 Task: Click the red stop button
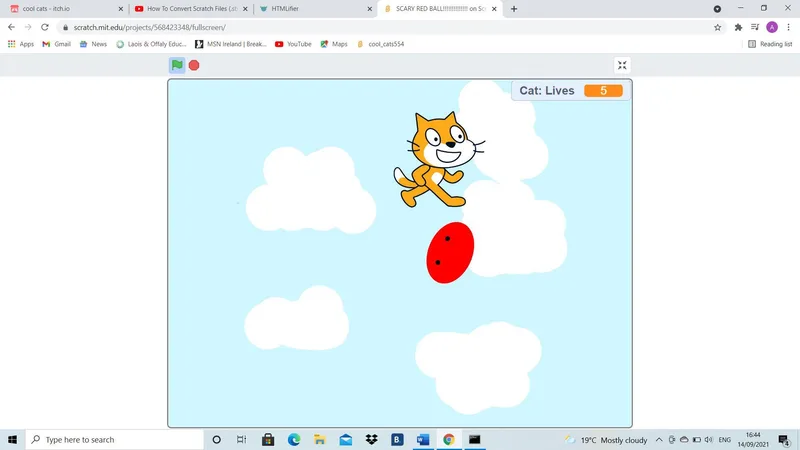[x=194, y=65]
